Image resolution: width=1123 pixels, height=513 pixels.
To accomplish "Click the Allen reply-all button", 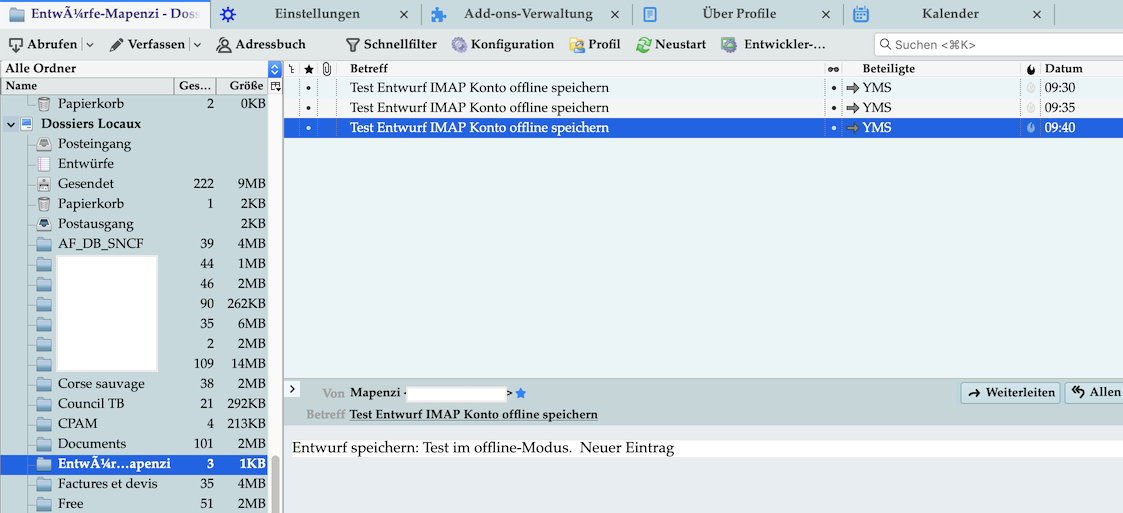I will pyautogui.click(x=1094, y=393).
